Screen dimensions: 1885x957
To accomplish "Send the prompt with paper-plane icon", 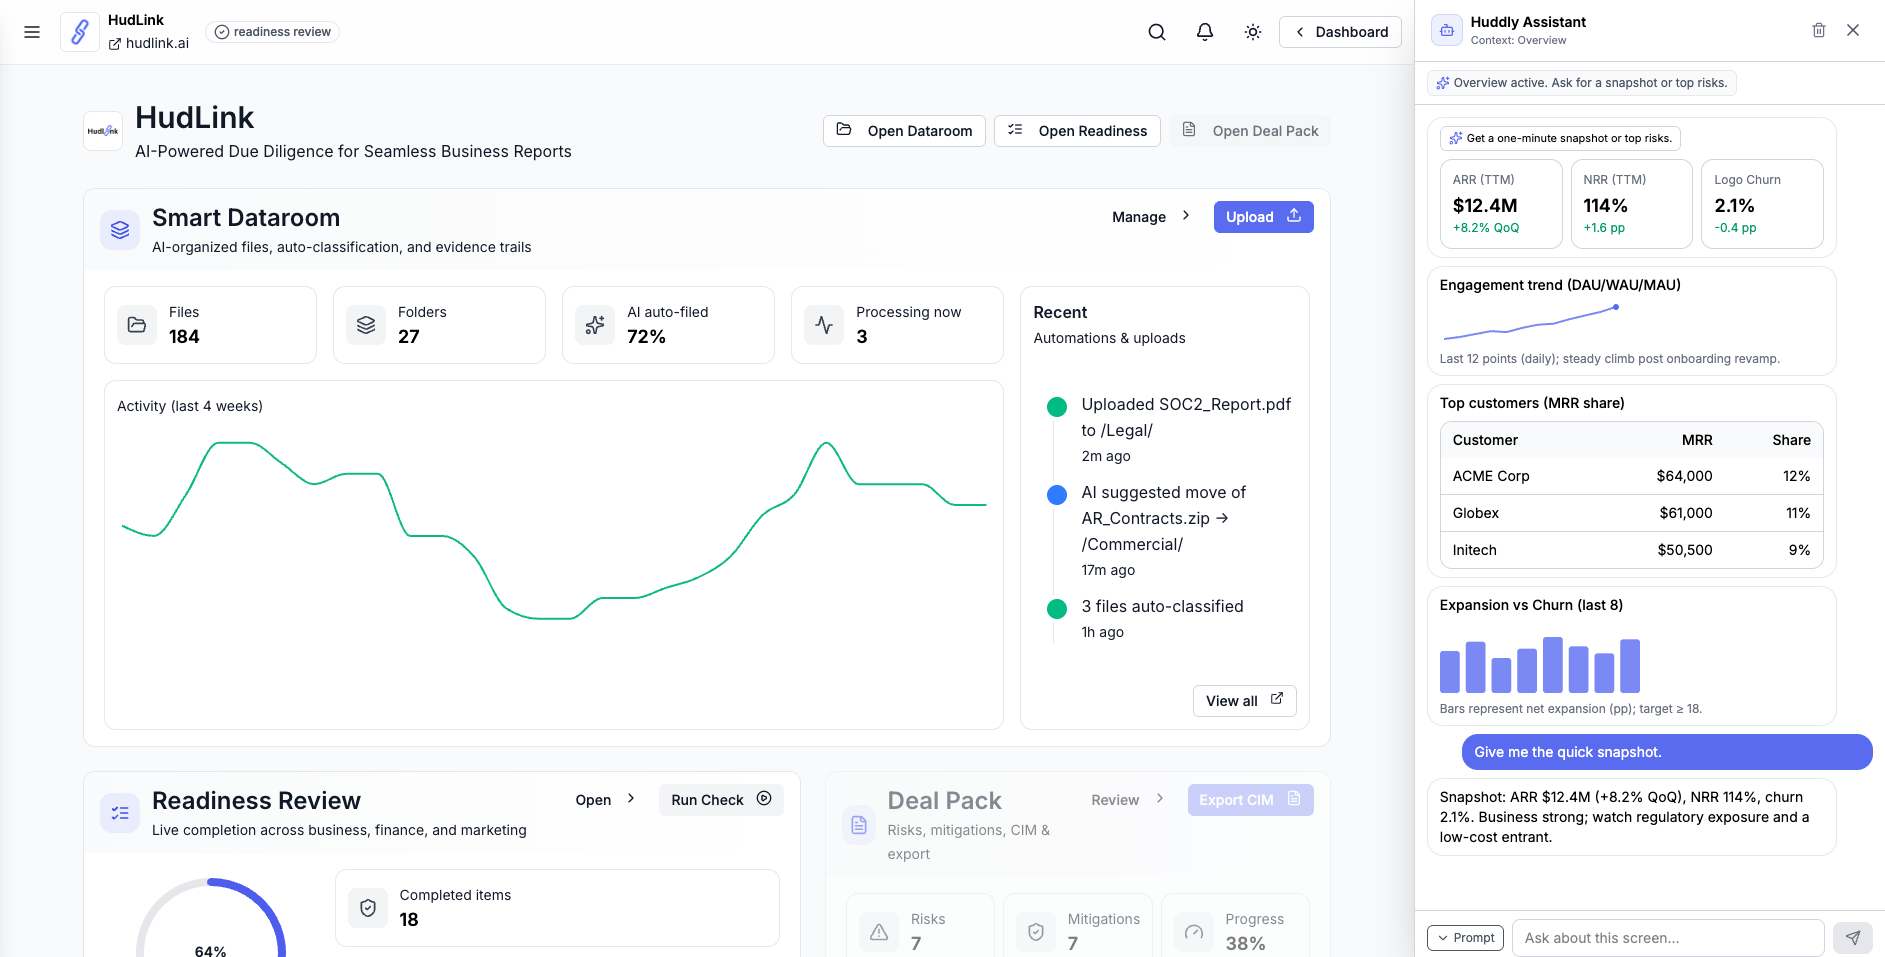I will pyautogui.click(x=1852, y=938).
